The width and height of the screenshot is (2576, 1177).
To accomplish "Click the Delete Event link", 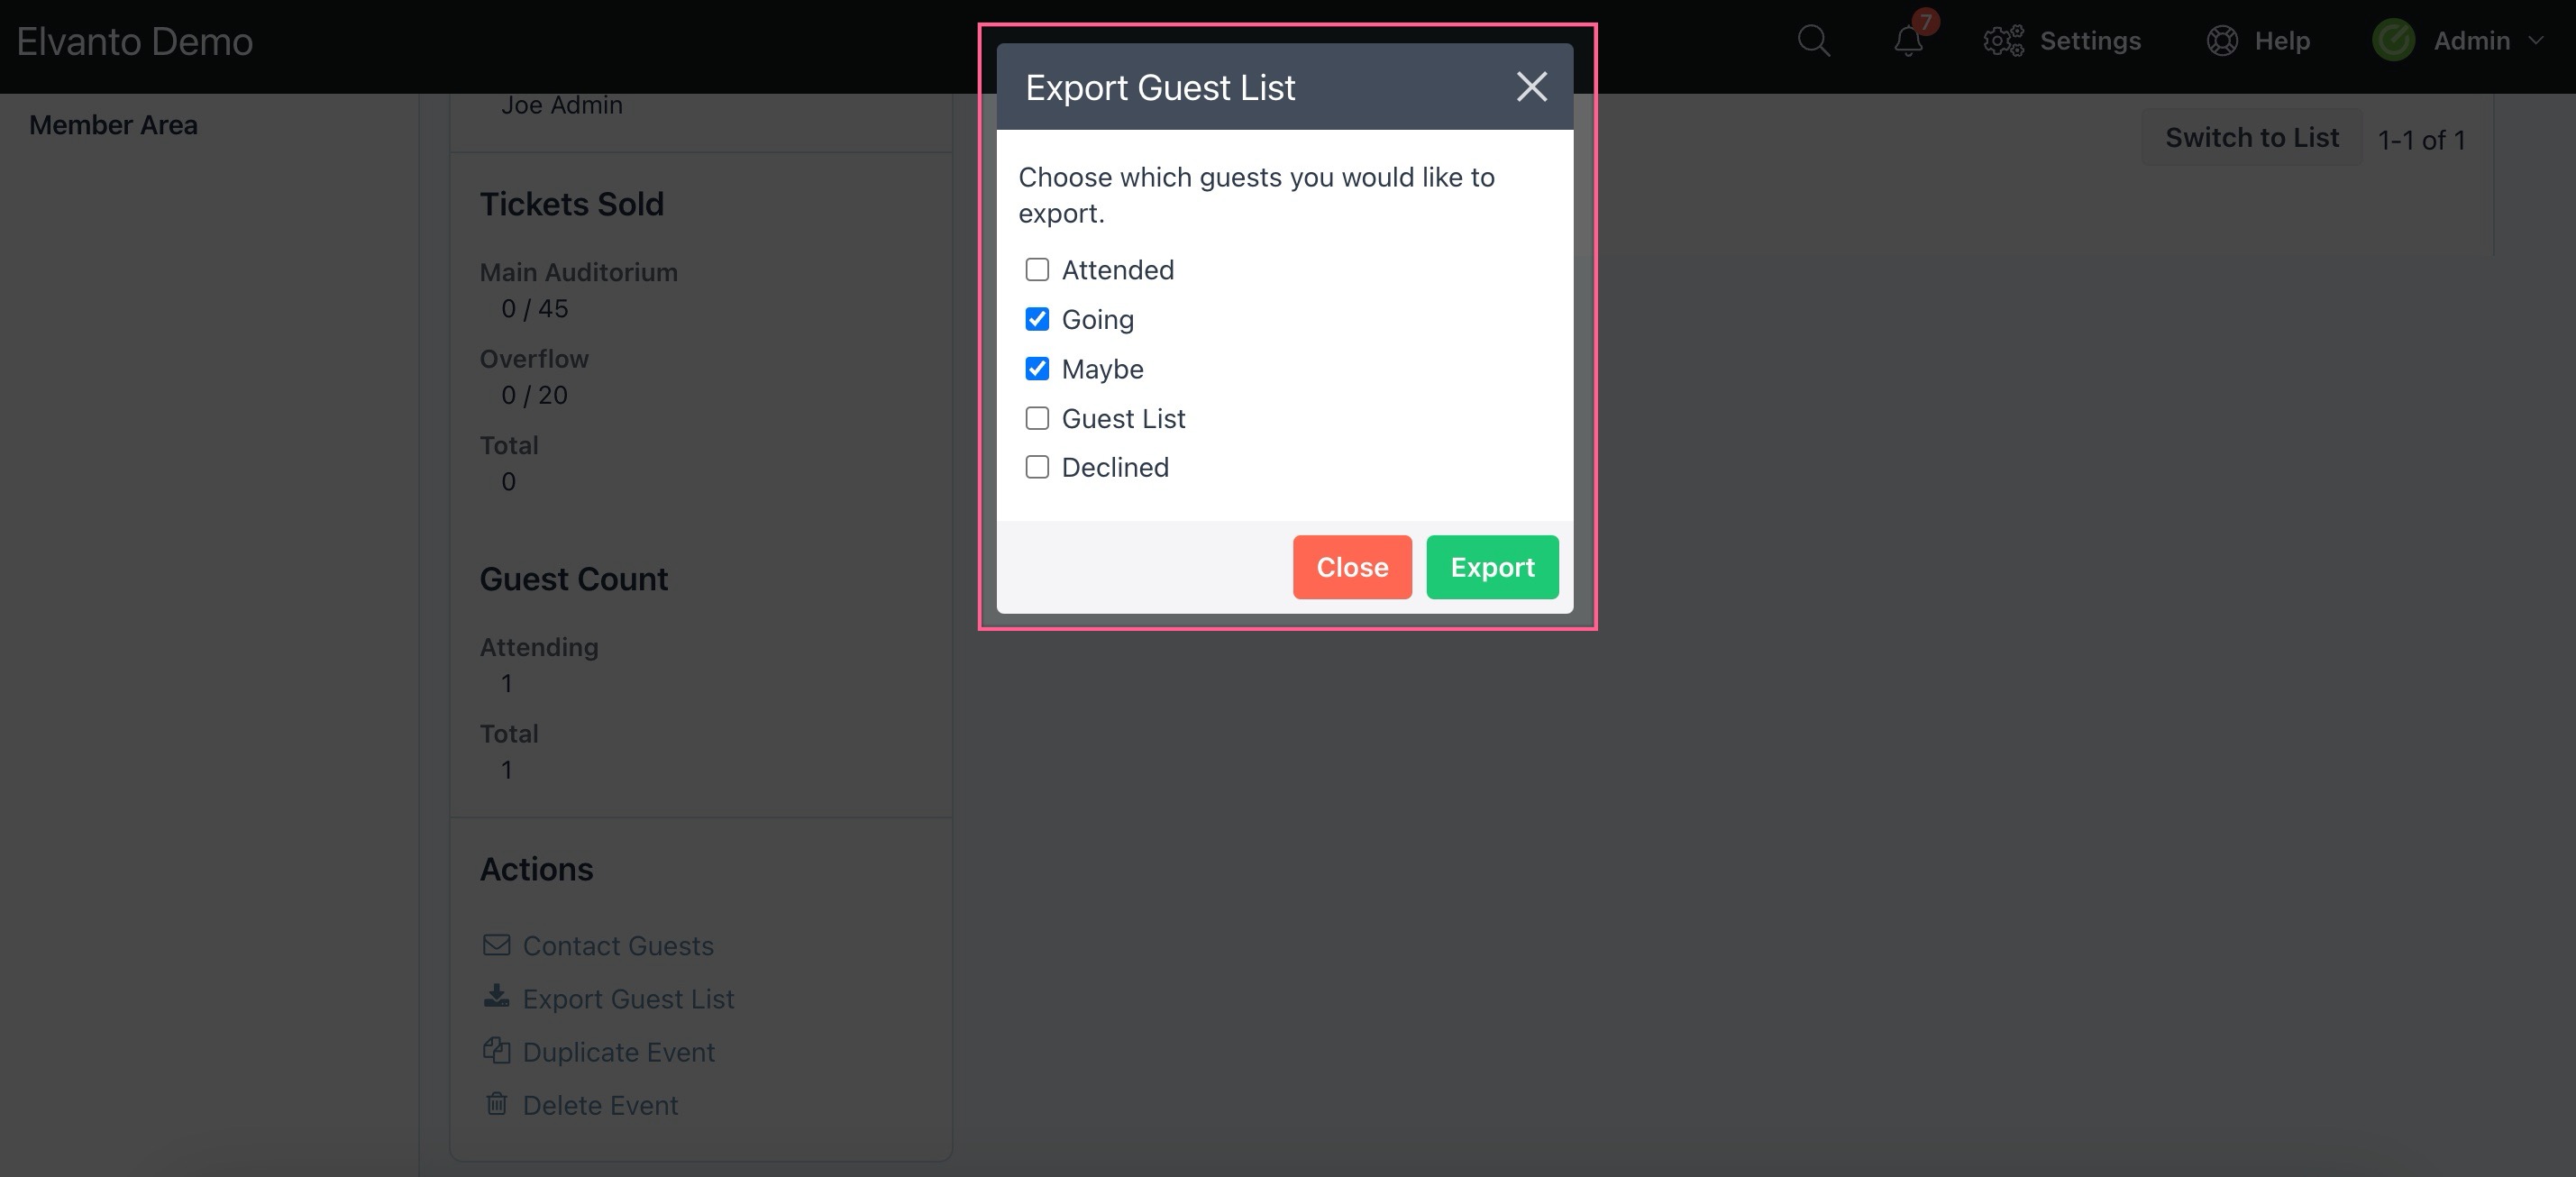I will click(600, 1105).
